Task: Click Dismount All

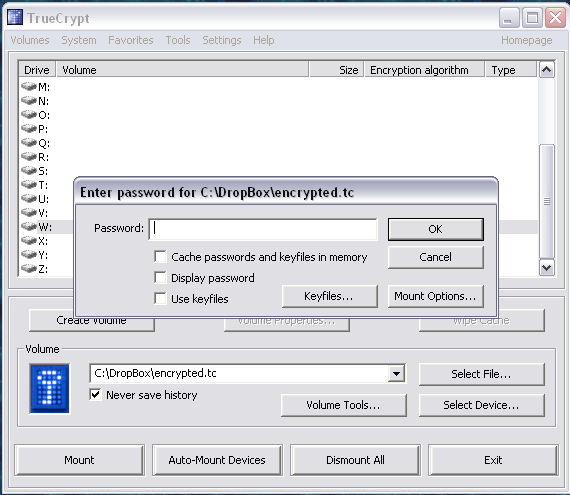Action: click(x=355, y=460)
